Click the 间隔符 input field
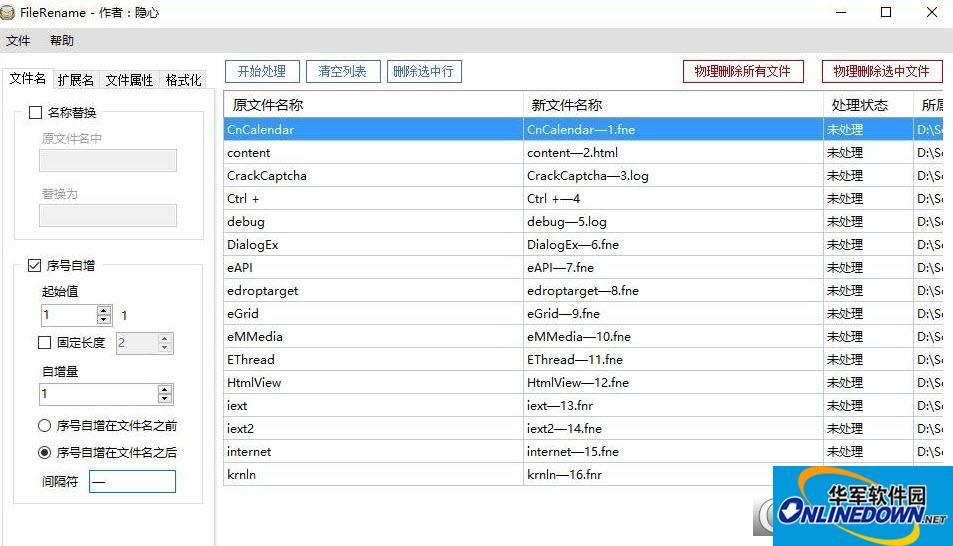953x546 pixels. coord(132,482)
